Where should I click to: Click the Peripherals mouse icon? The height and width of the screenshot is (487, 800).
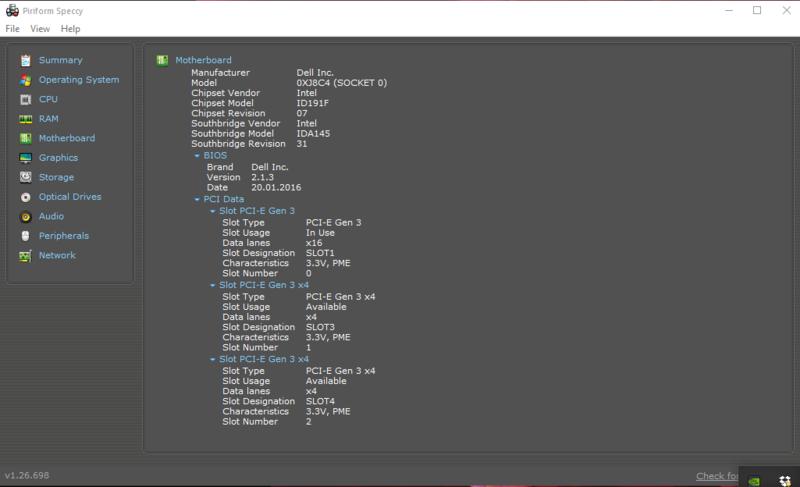coord(26,236)
